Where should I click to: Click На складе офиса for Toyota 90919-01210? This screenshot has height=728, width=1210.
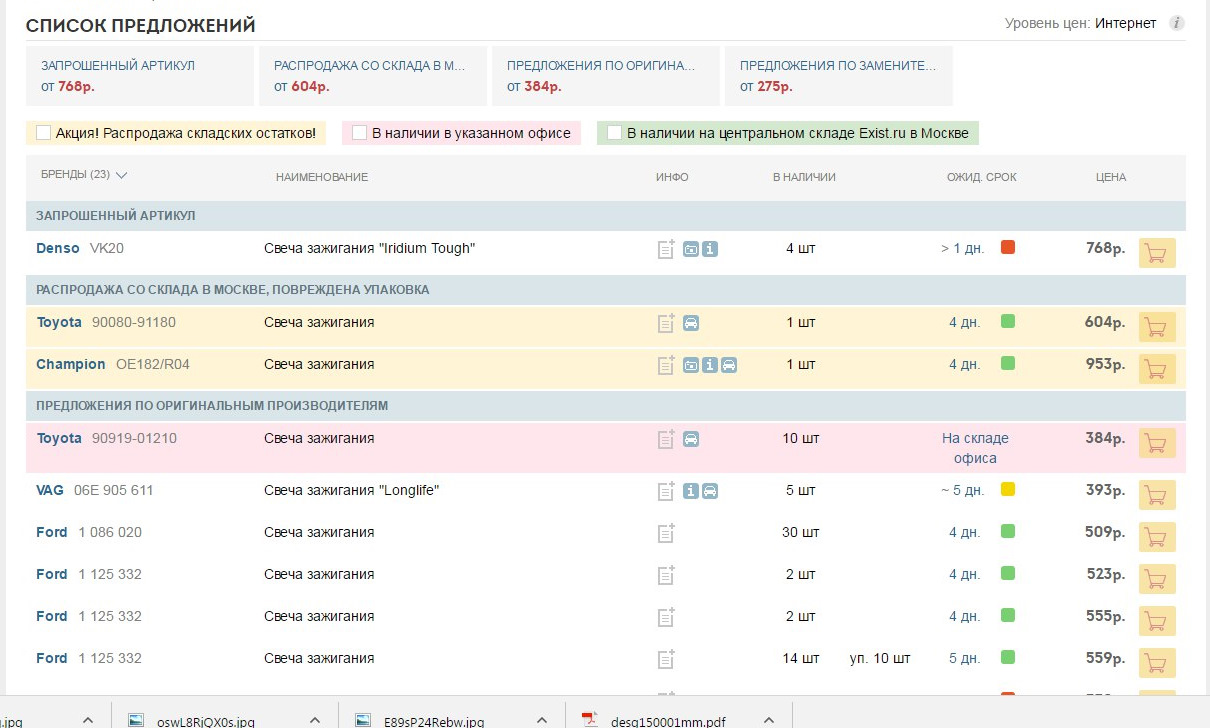click(975, 448)
